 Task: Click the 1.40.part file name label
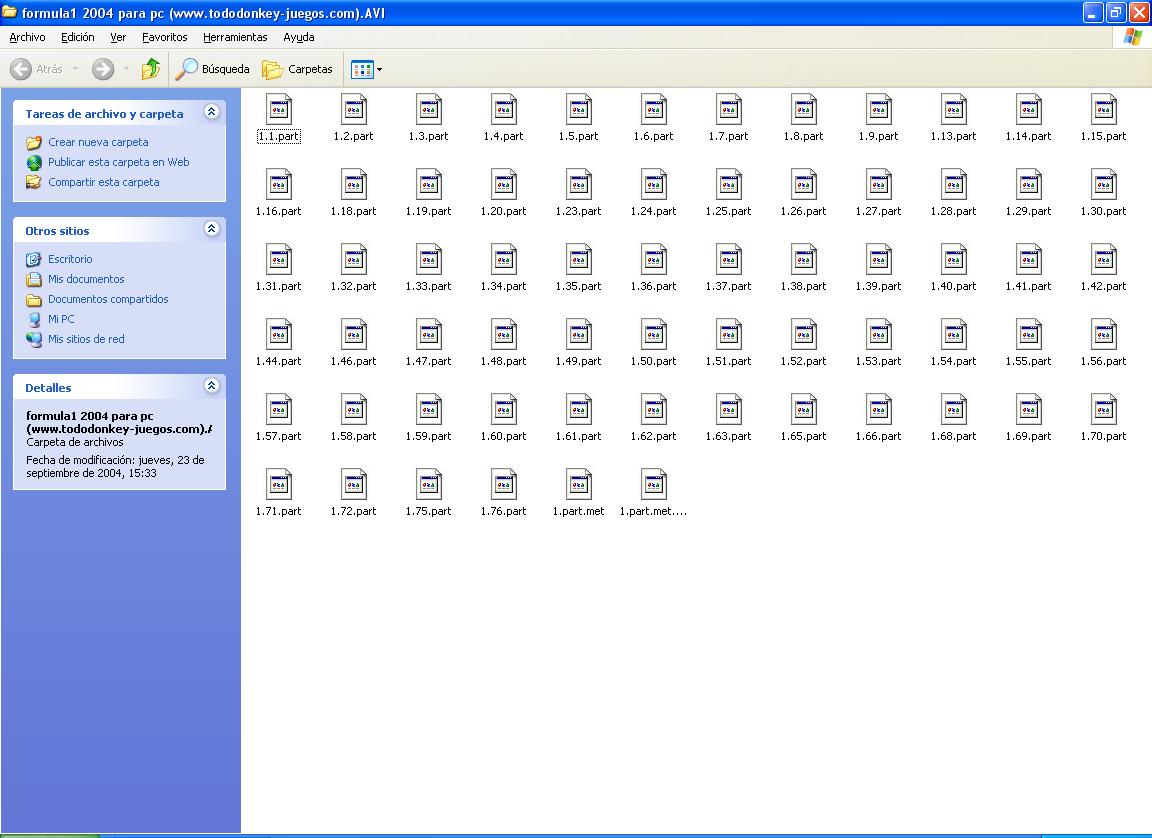point(954,286)
